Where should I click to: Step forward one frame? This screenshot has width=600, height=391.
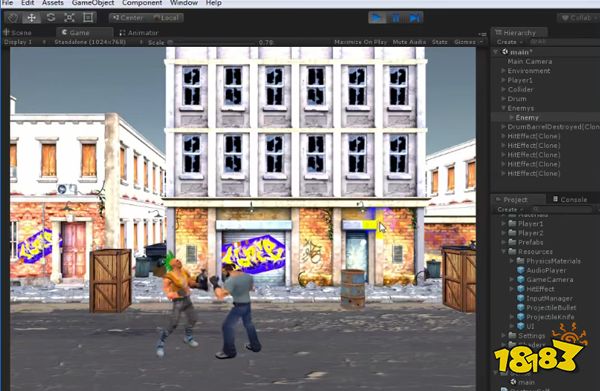click(x=414, y=18)
